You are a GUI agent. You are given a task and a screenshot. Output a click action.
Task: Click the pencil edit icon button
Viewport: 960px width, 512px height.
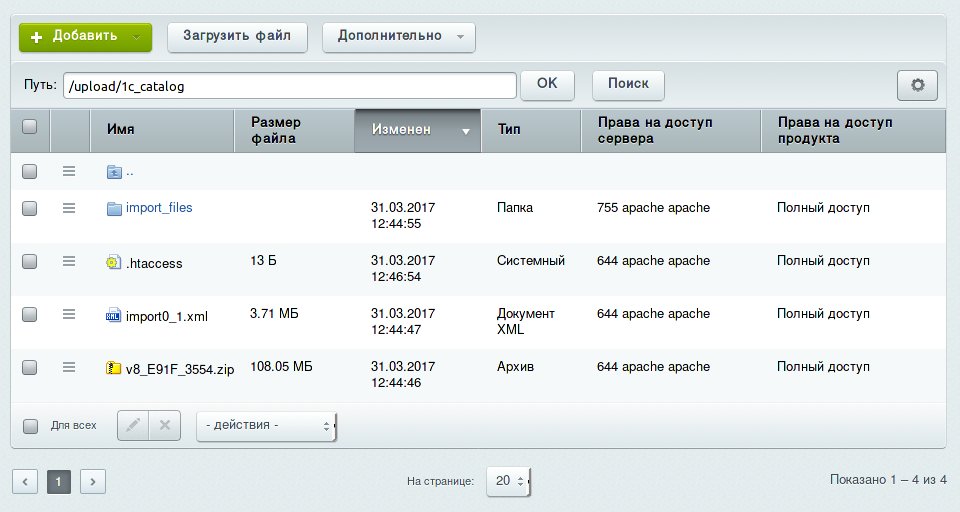tap(133, 425)
